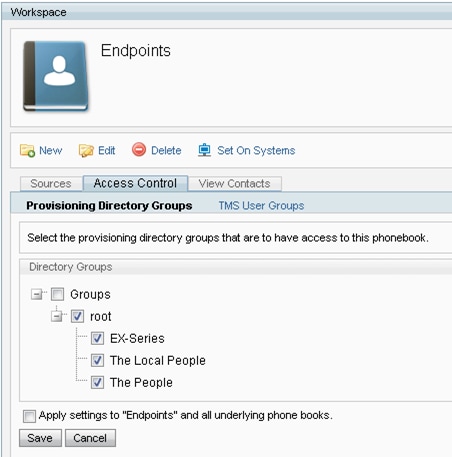Switch to the View Contacts tab
The image size is (452, 457).
pyautogui.click(x=235, y=184)
